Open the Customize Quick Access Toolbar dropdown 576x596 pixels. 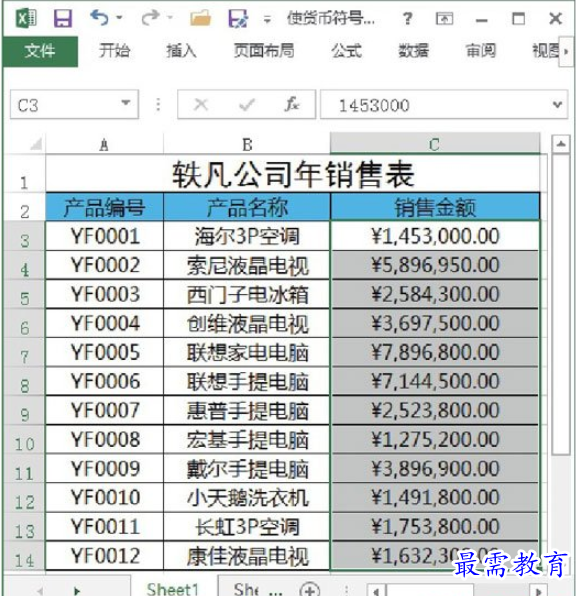[267, 19]
